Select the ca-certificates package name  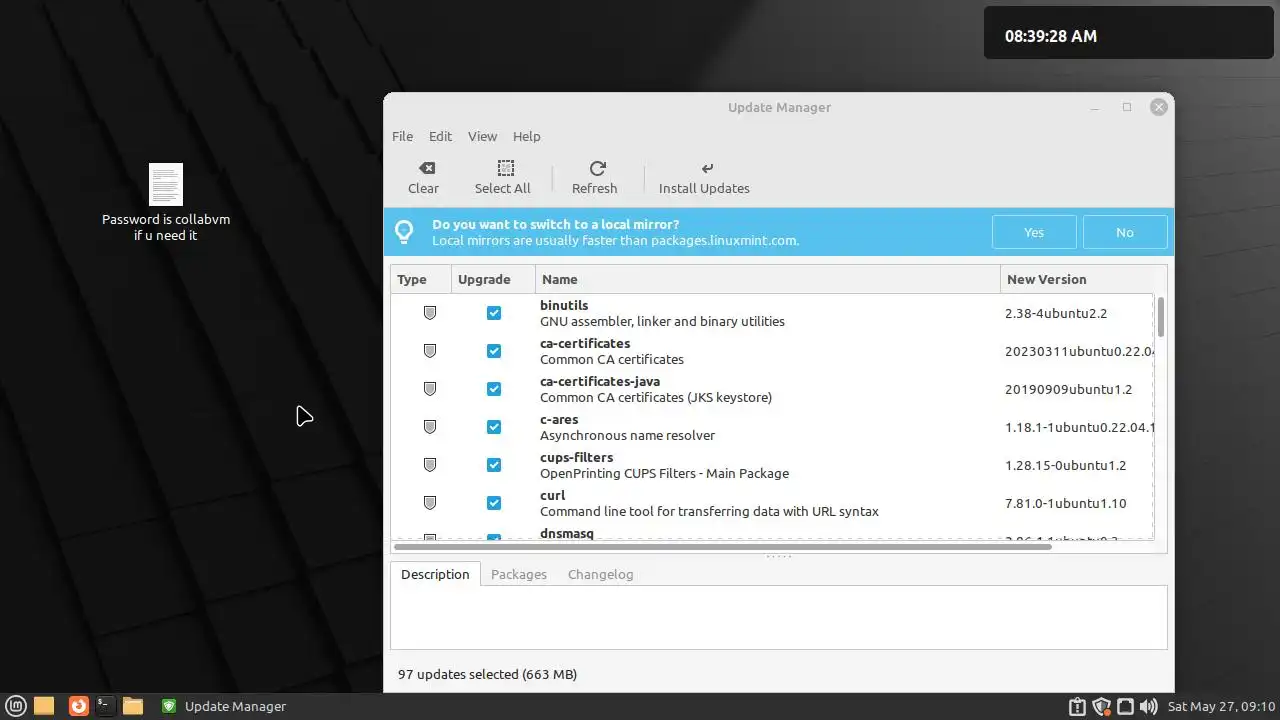click(x=585, y=343)
